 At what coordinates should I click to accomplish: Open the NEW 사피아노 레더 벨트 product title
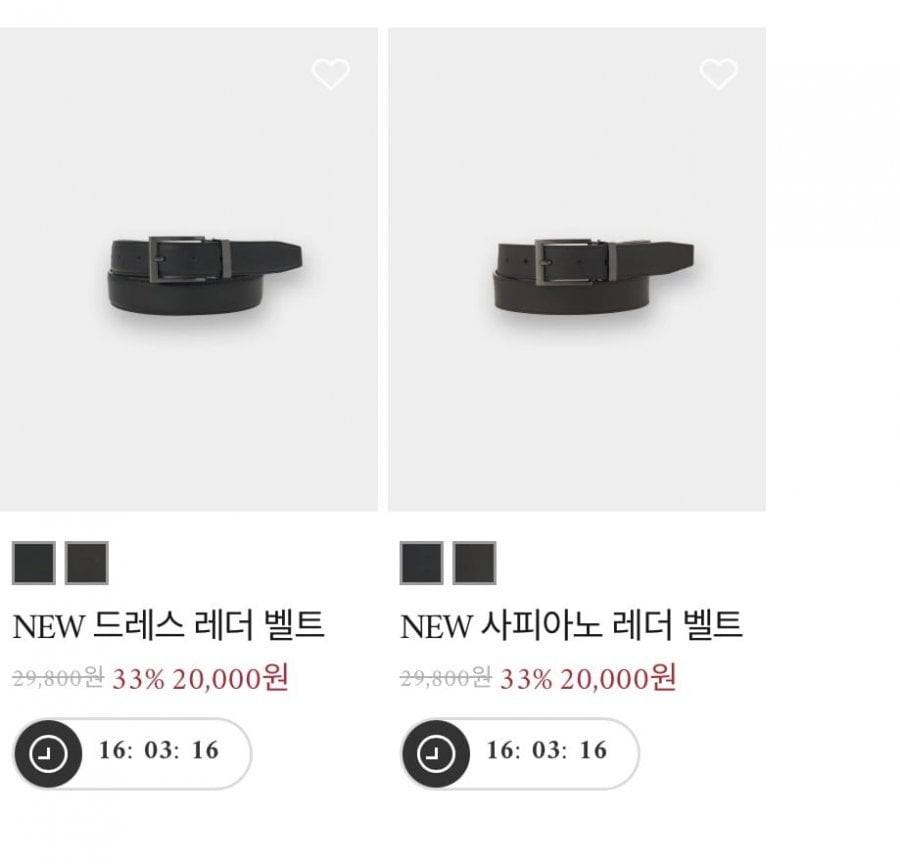click(571, 625)
